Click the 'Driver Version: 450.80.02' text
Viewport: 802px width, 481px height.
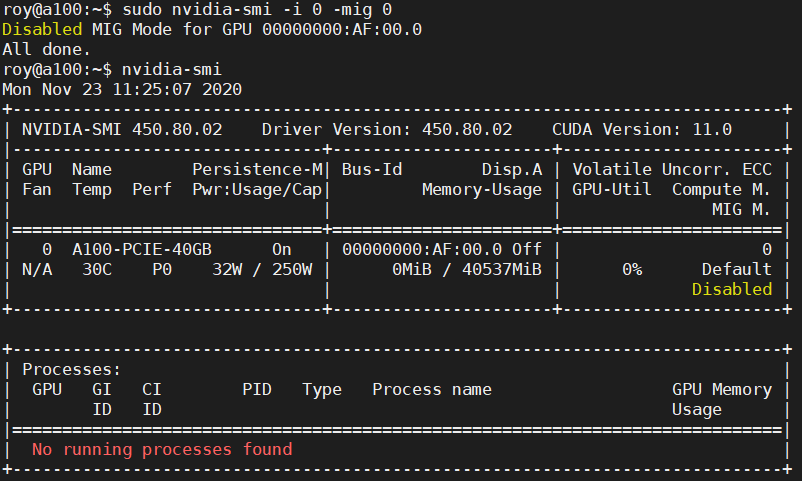[387, 129]
